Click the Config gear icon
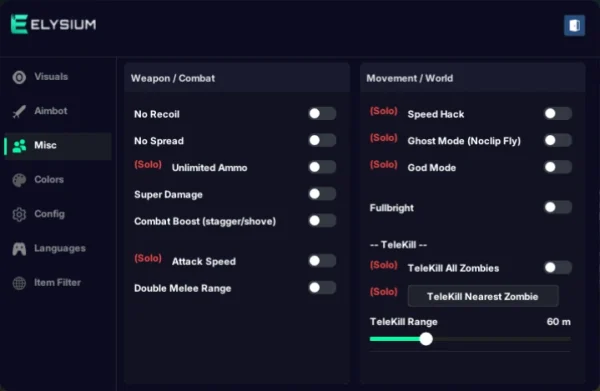The width and height of the screenshot is (600, 391). [19, 214]
